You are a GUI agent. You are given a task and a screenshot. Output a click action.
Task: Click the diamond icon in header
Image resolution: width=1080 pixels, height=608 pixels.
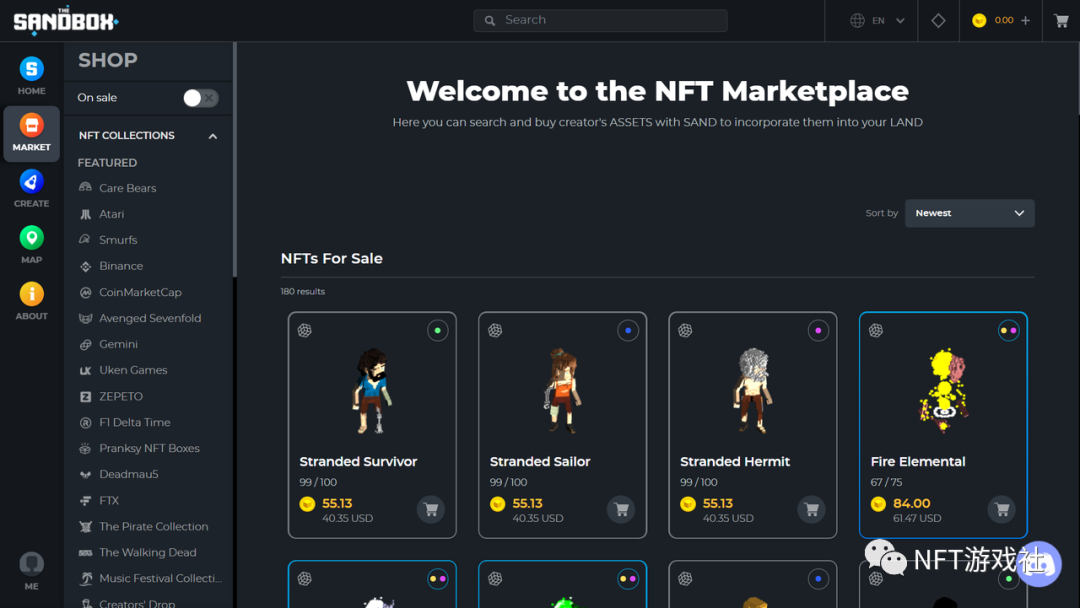click(x=938, y=21)
